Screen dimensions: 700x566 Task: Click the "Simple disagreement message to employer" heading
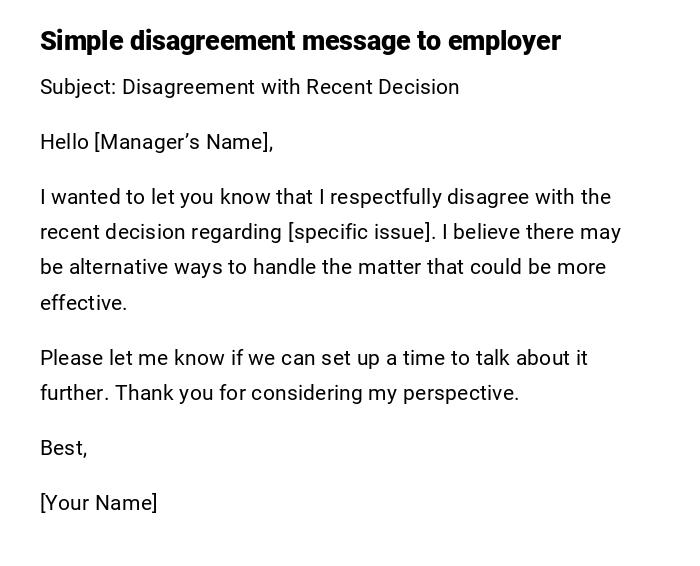click(300, 41)
